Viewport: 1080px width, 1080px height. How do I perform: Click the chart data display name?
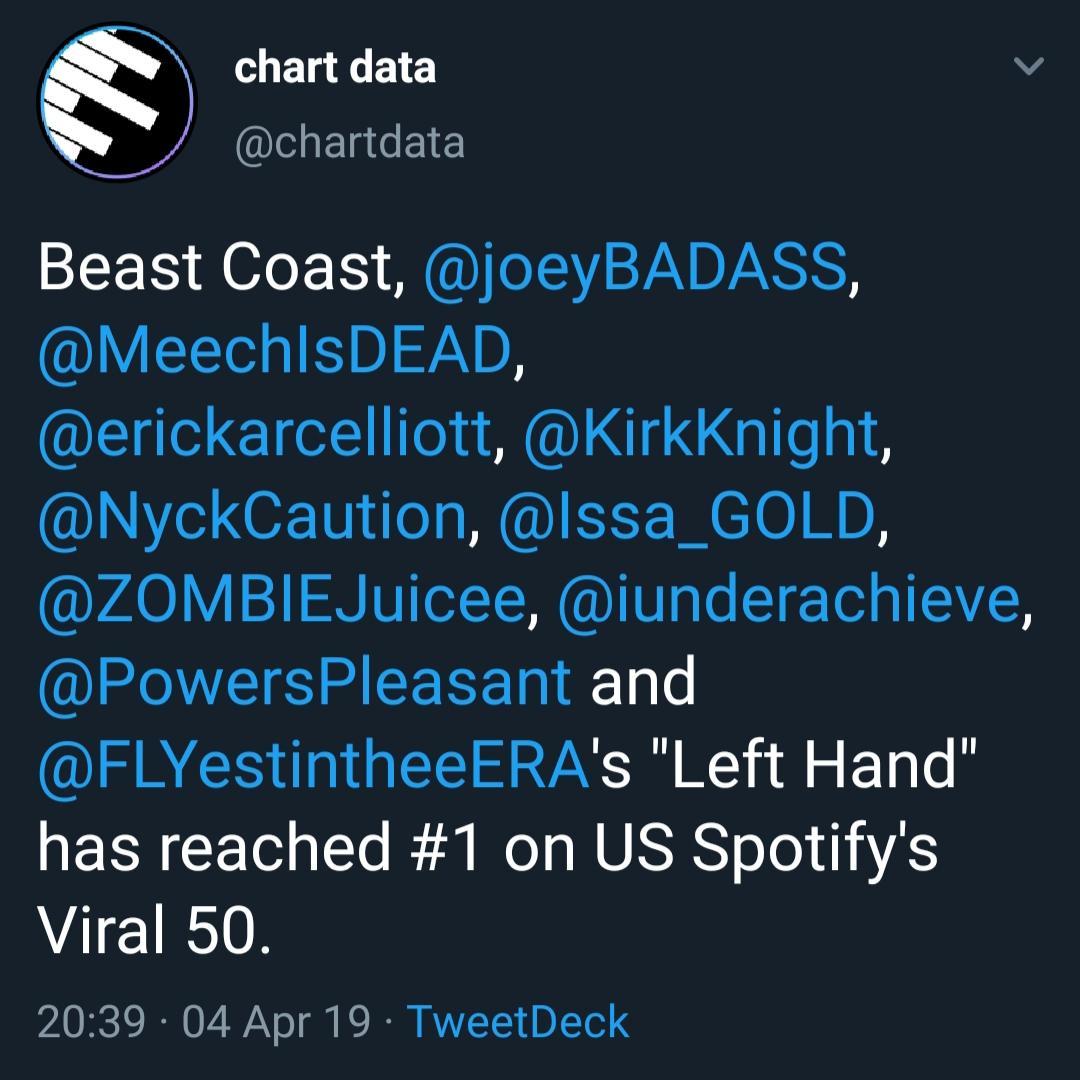pos(335,69)
